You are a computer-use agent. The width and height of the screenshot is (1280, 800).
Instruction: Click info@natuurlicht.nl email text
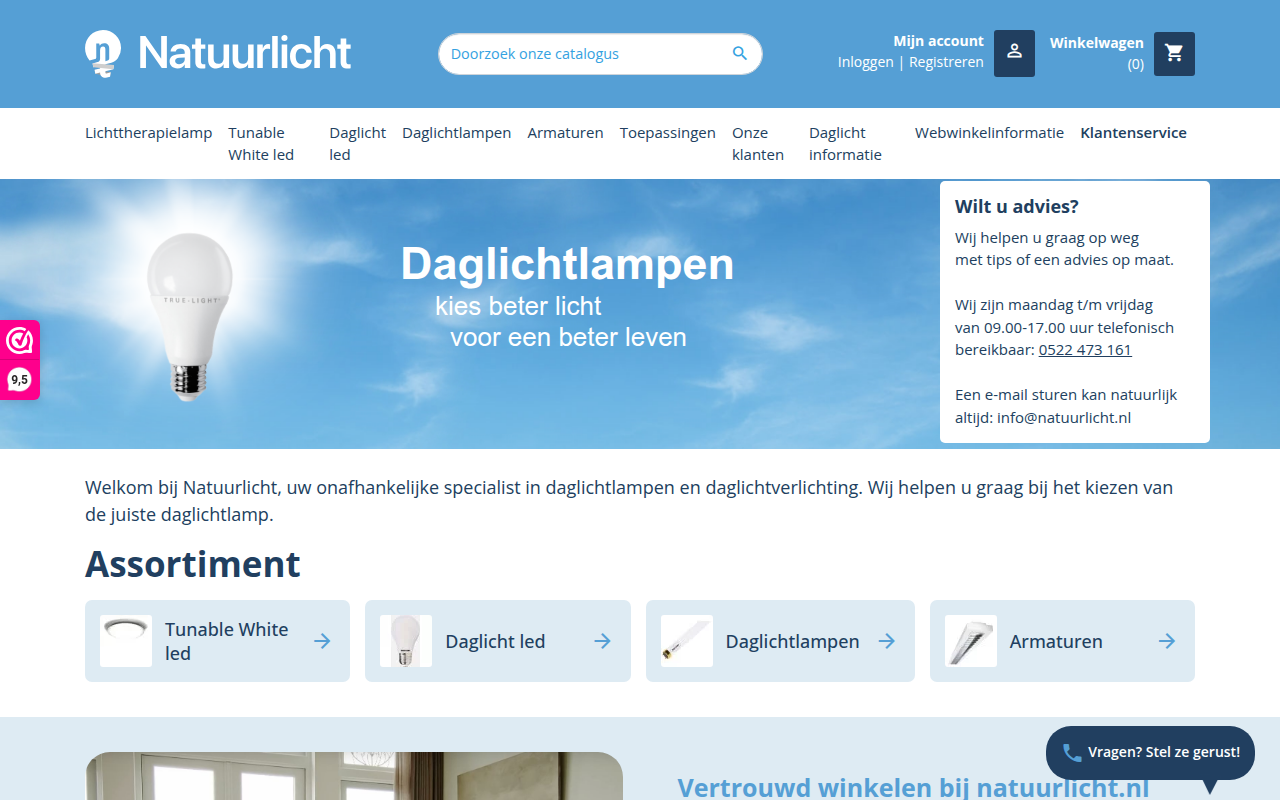point(1064,418)
